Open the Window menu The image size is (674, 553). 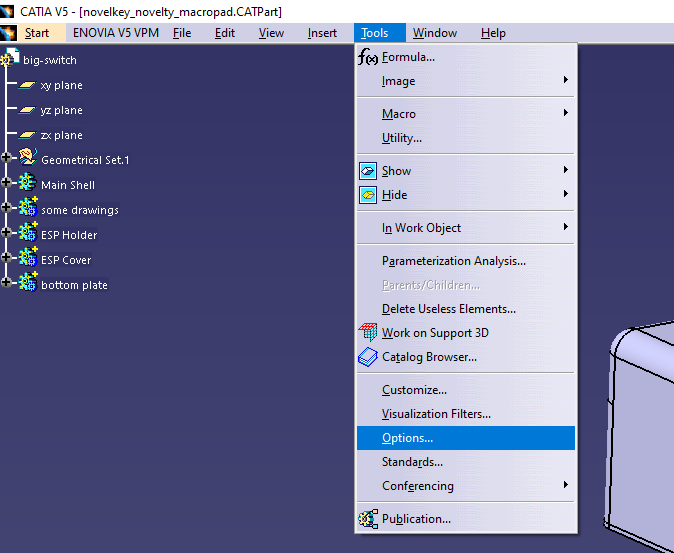point(435,33)
